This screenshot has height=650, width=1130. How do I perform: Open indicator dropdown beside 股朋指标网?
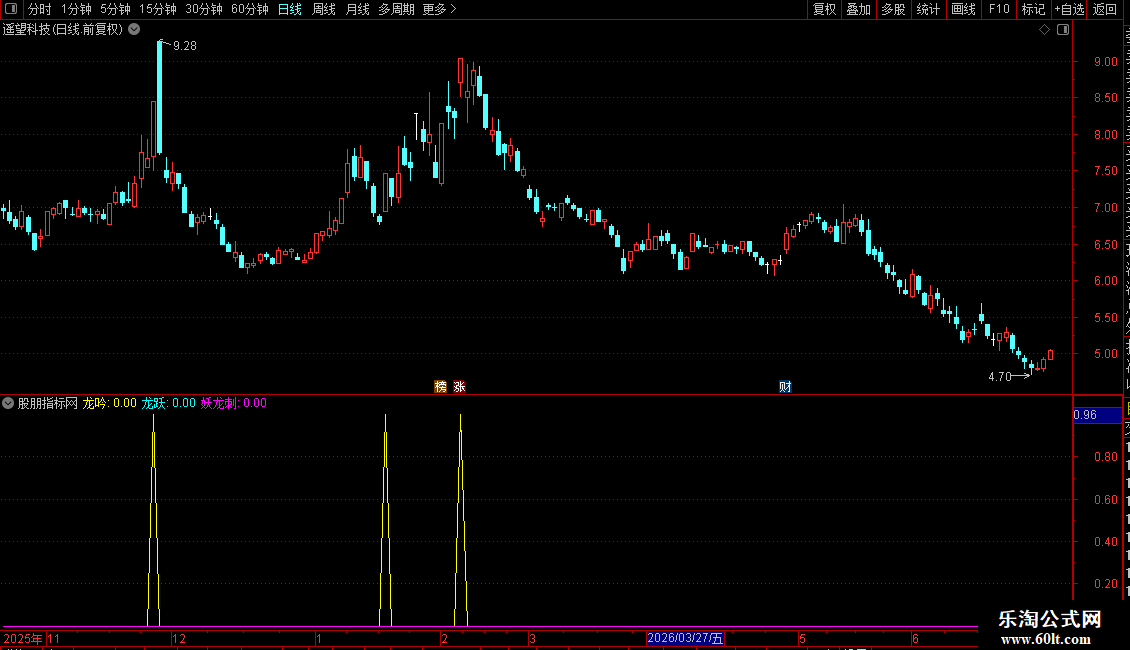8,403
